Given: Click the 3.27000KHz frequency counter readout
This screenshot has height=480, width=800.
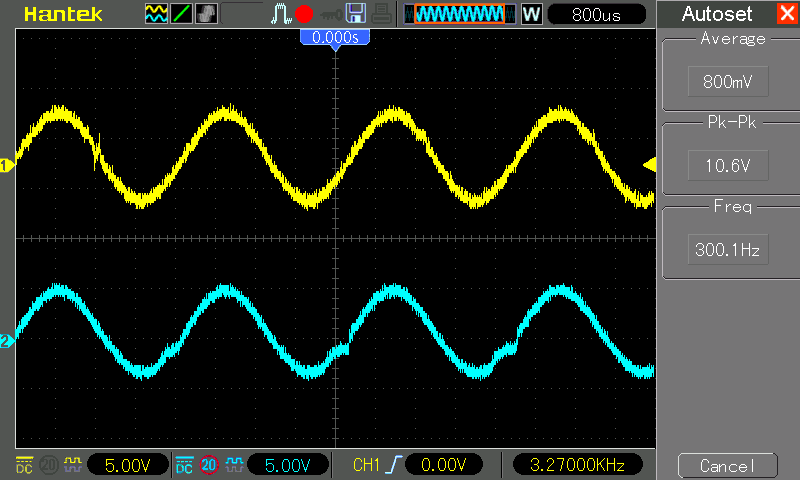Looking at the screenshot, I should pyautogui.click(x=577, y=465).
